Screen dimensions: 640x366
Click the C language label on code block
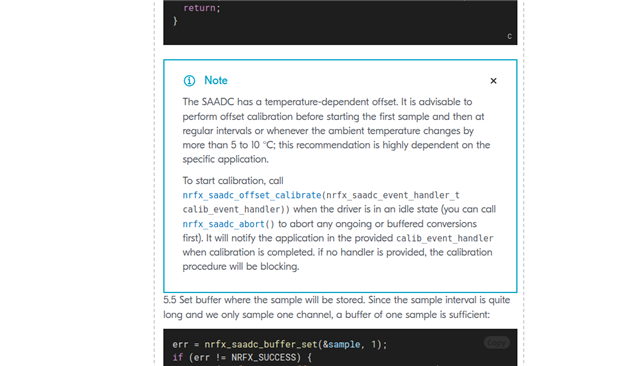pos(509,36)
